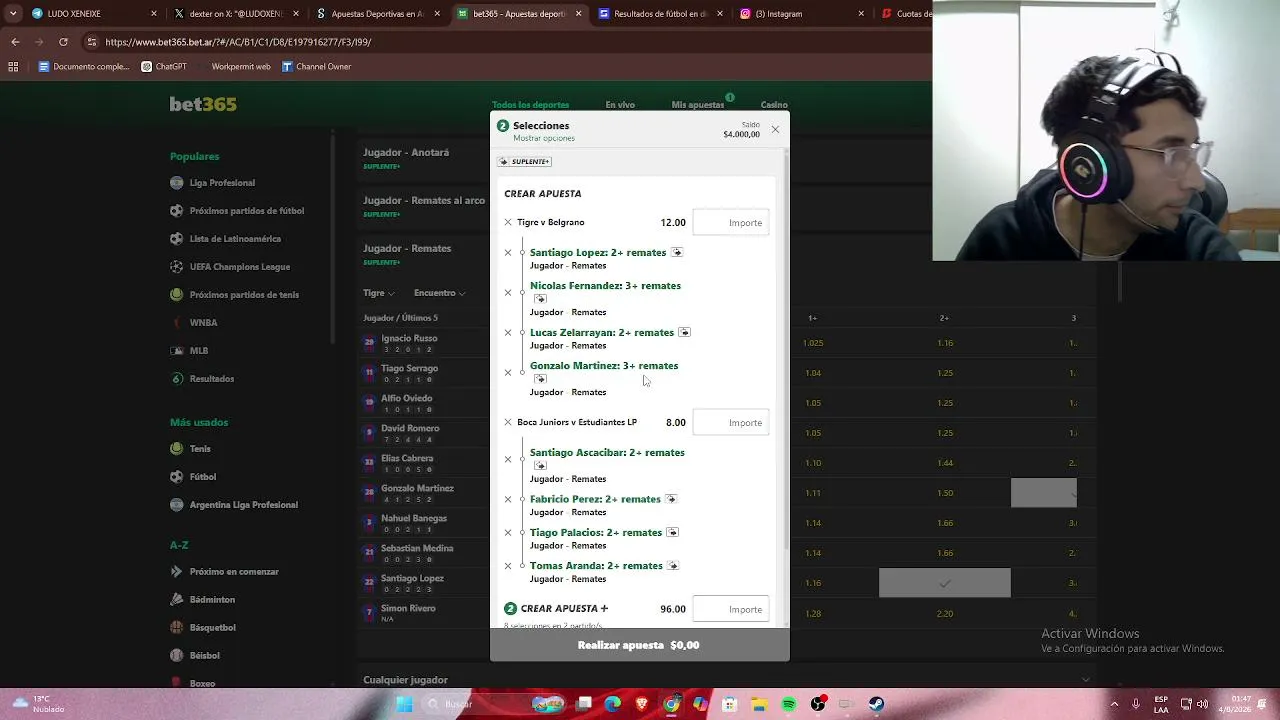Click stake input for Tigre v Belgrano
Screen dimensions: 1280x720
[x=731, y=222]
